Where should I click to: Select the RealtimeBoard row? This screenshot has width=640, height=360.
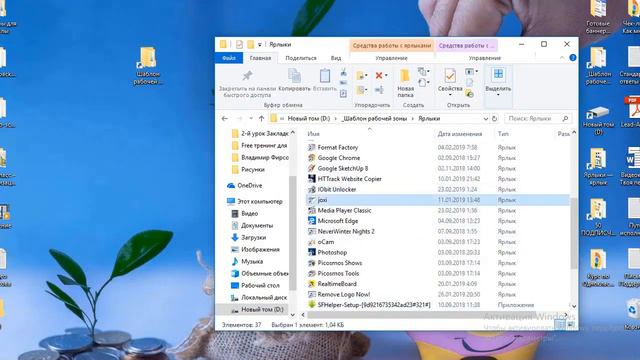[438, 284]
